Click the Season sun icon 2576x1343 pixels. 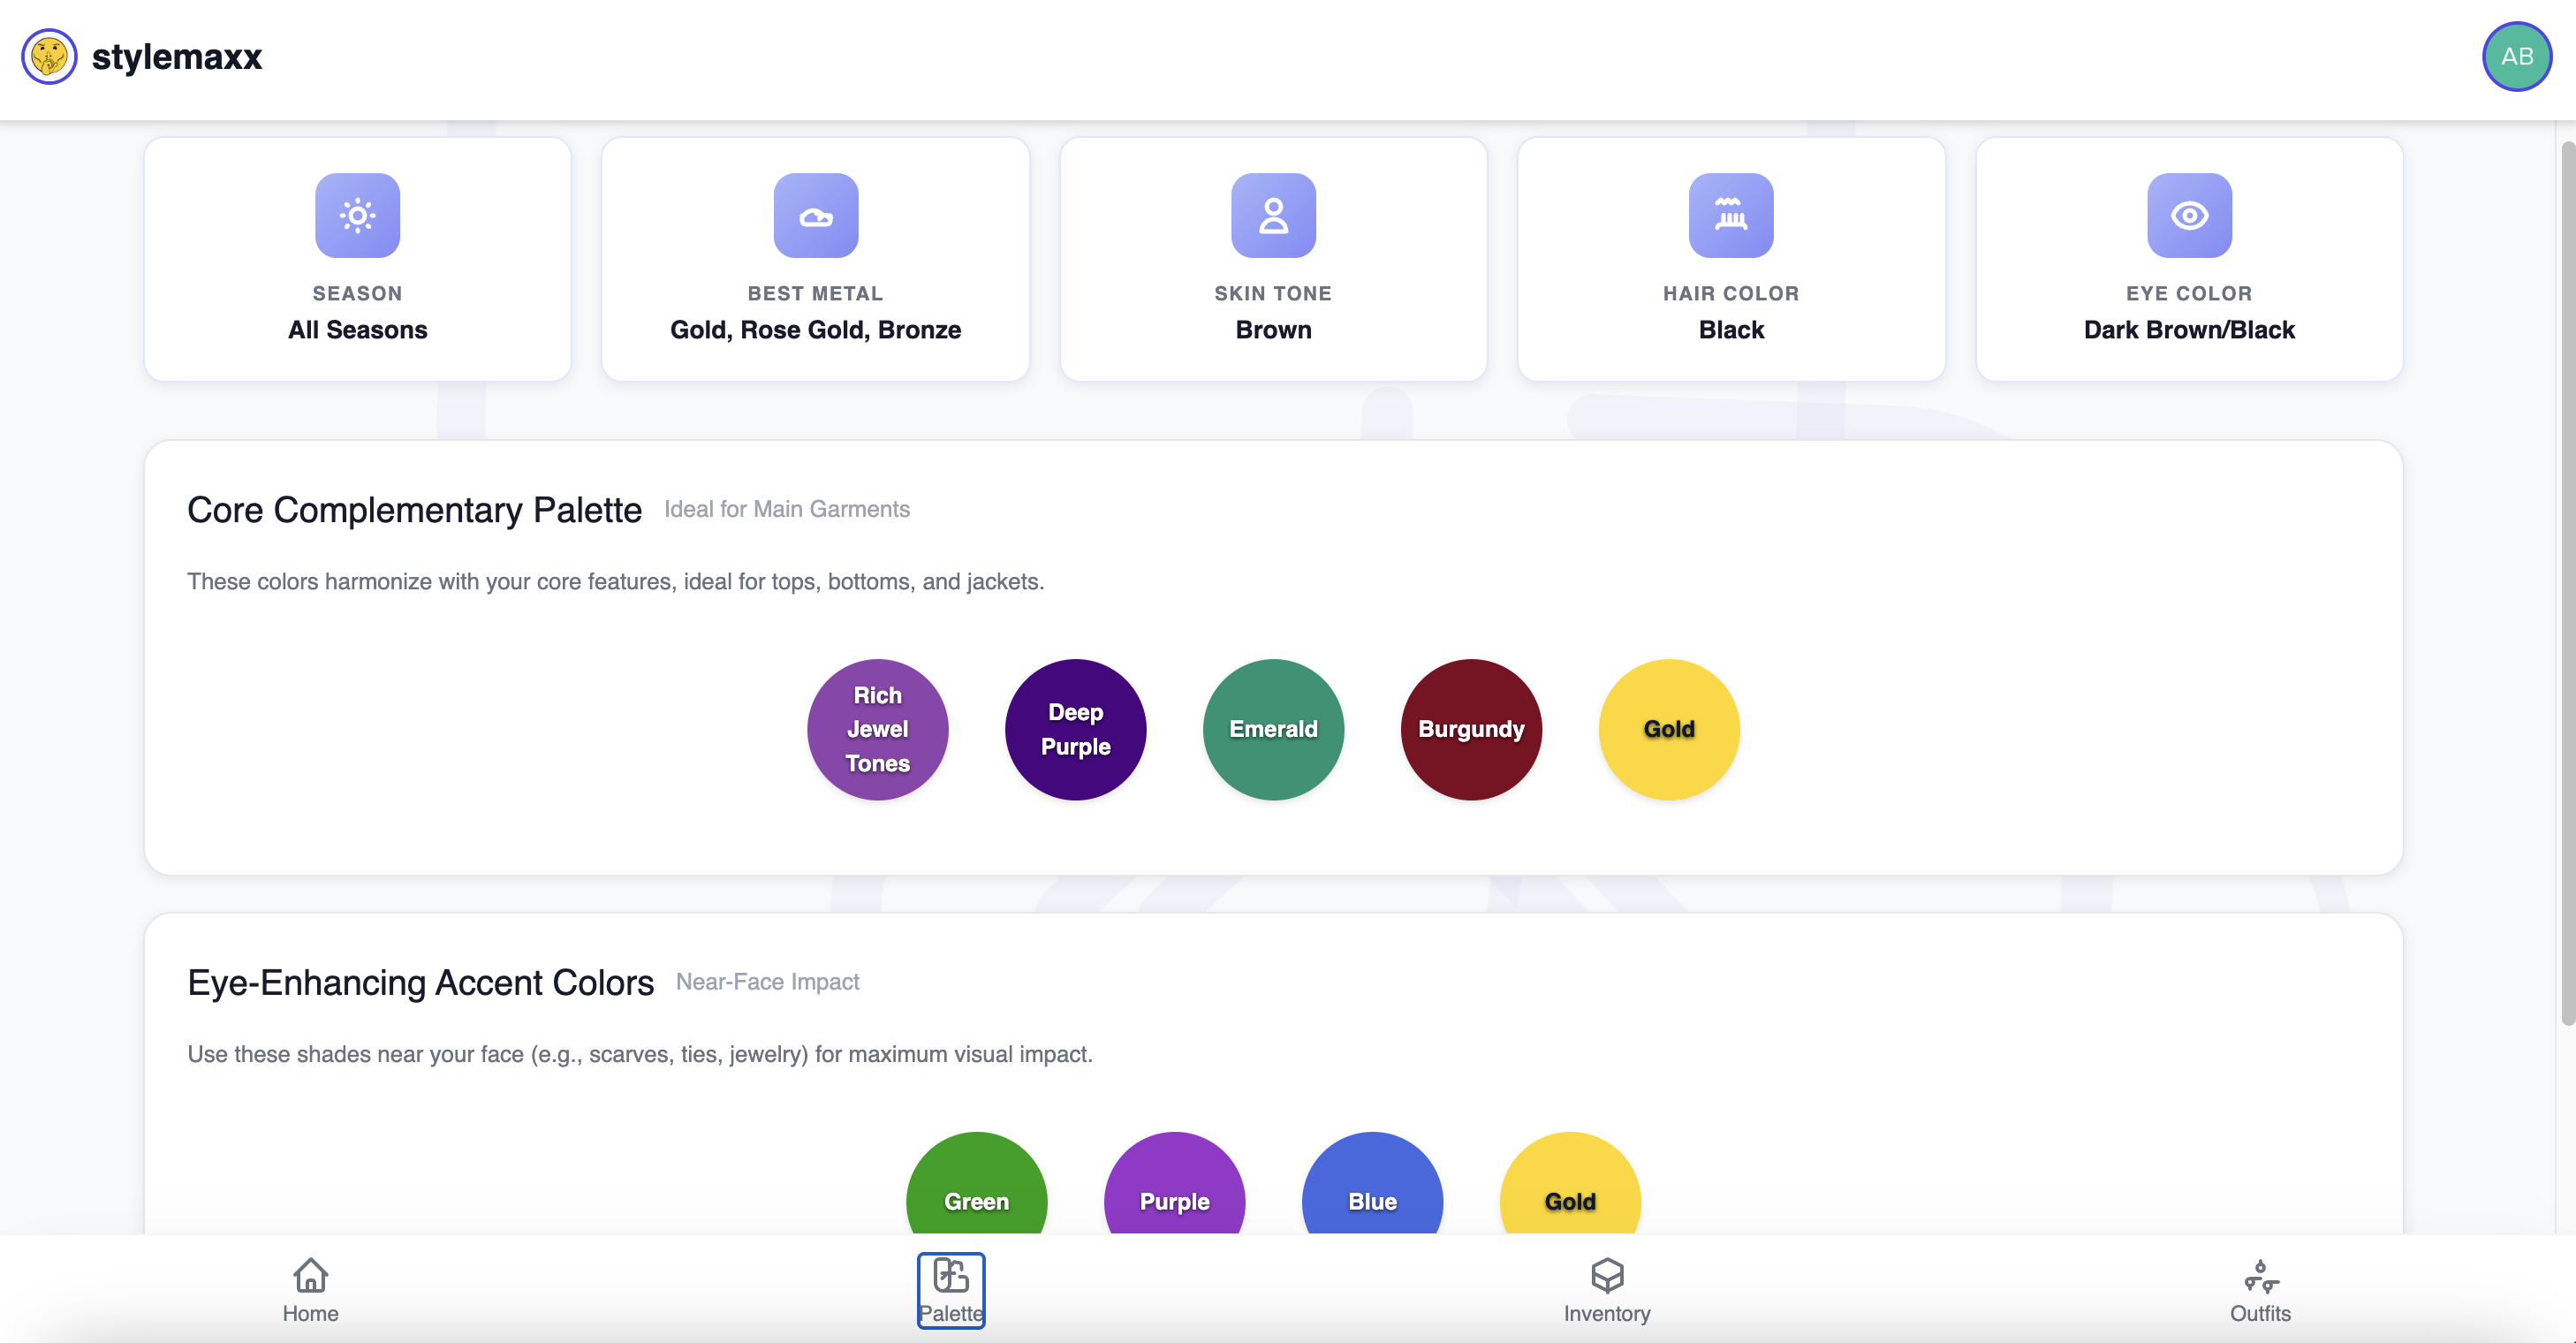[x=357, y=215]
